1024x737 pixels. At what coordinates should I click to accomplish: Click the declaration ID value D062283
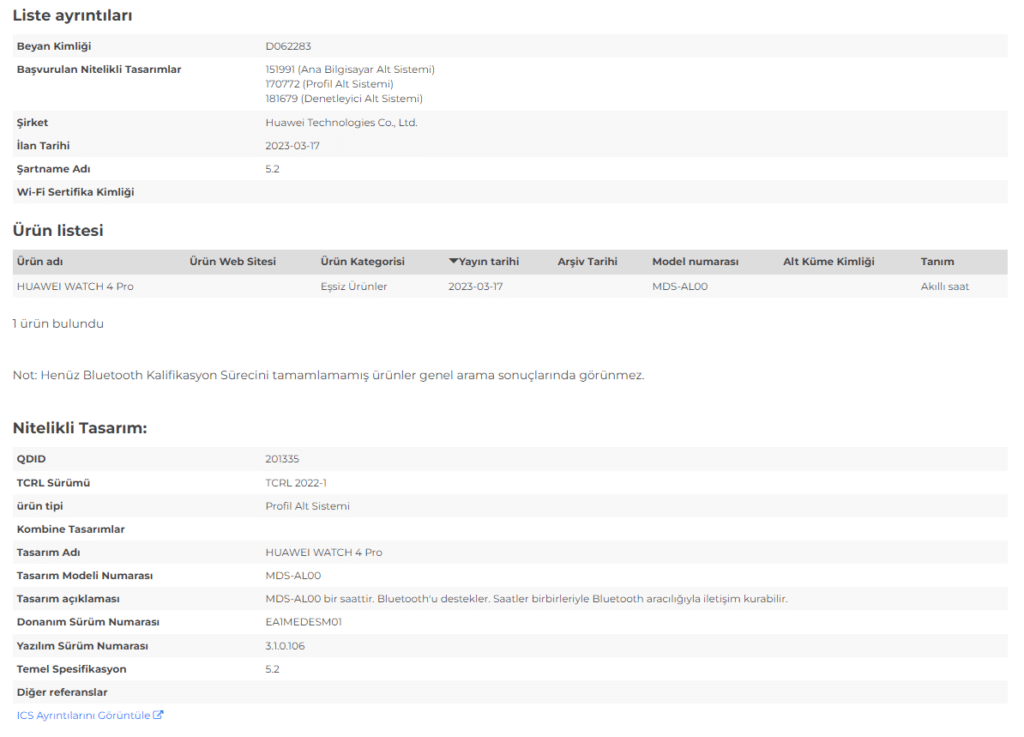288,46
